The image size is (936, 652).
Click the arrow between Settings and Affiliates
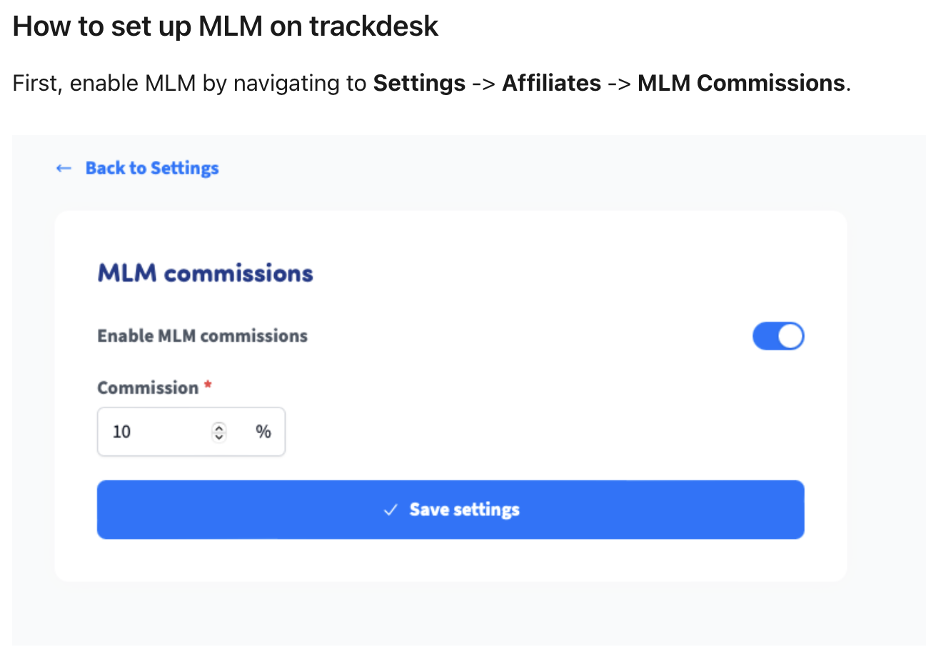484,84
